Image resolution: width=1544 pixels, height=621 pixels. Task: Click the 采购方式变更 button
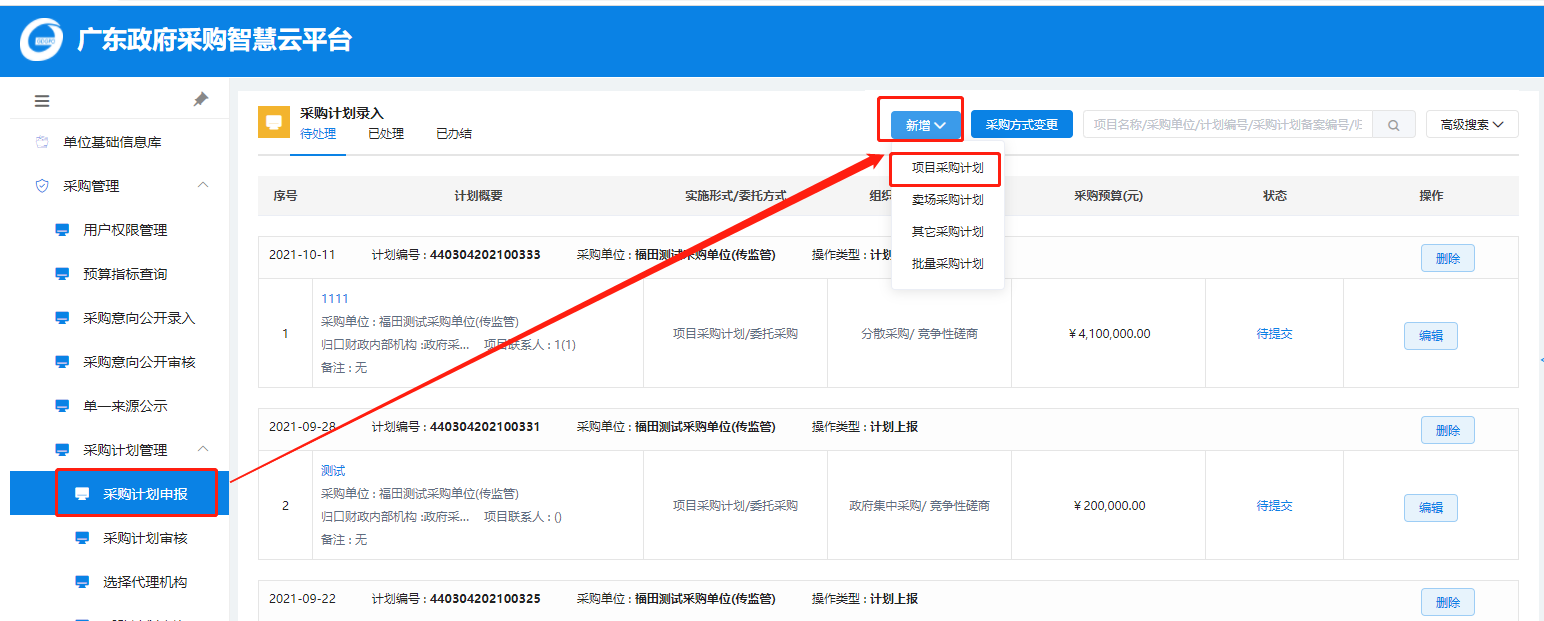pos(1021,125)
